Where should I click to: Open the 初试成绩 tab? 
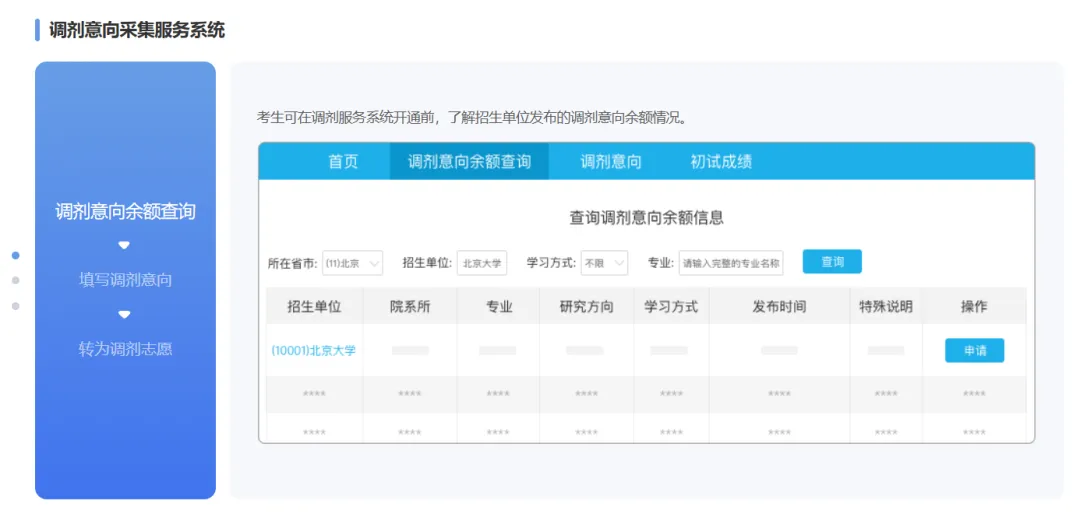click(x=721, y=162)
